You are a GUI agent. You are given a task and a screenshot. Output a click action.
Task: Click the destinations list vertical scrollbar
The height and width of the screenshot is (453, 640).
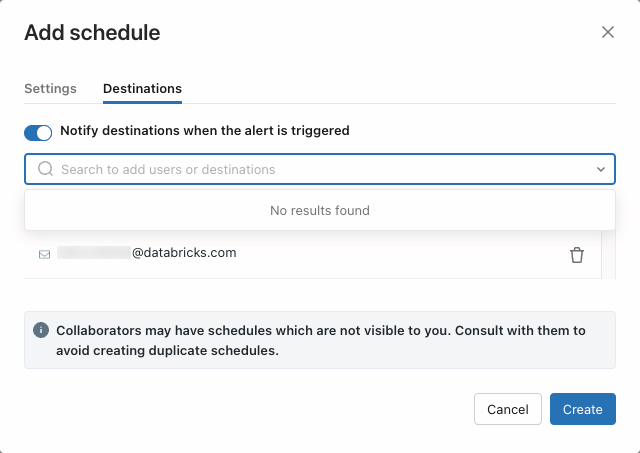[606, 254]
